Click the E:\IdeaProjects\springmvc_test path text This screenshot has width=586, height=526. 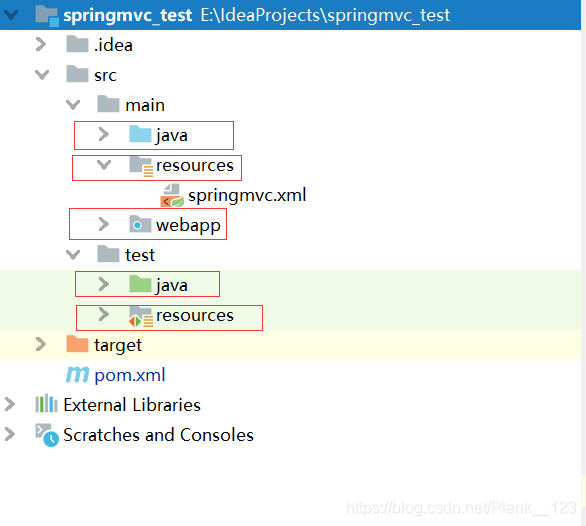325,16
